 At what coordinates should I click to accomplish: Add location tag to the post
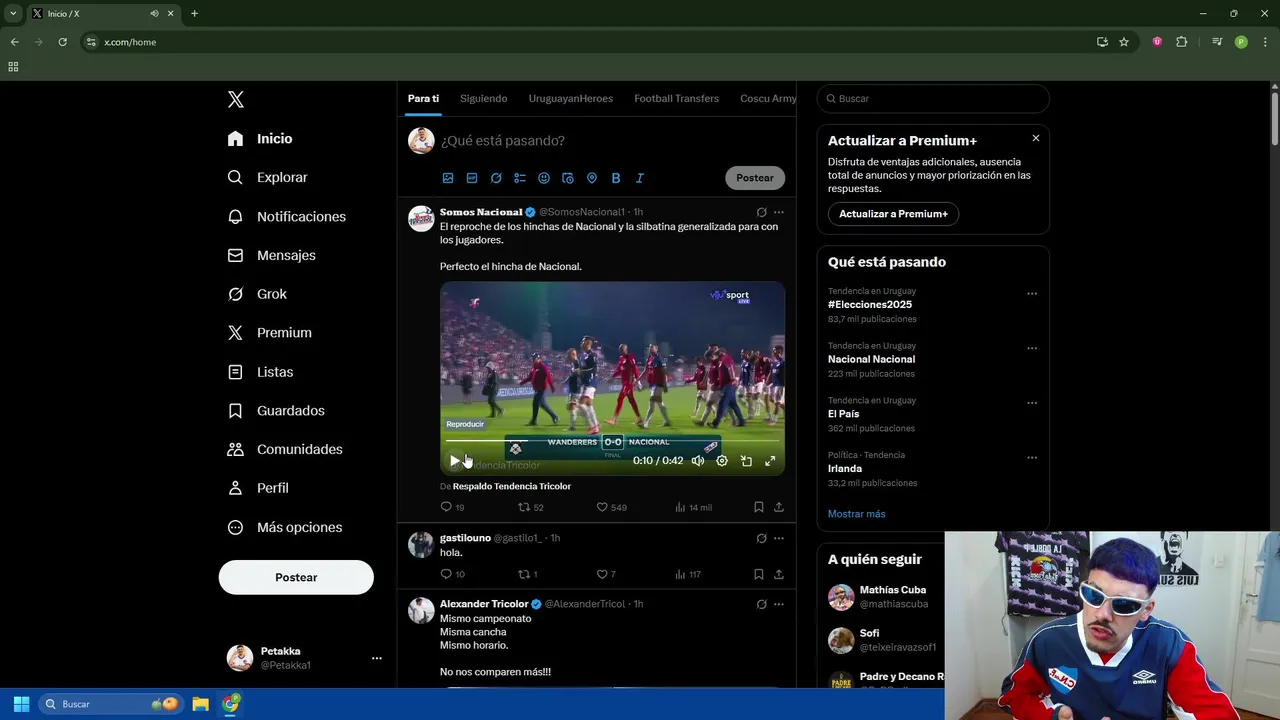[x=592, y=178]
